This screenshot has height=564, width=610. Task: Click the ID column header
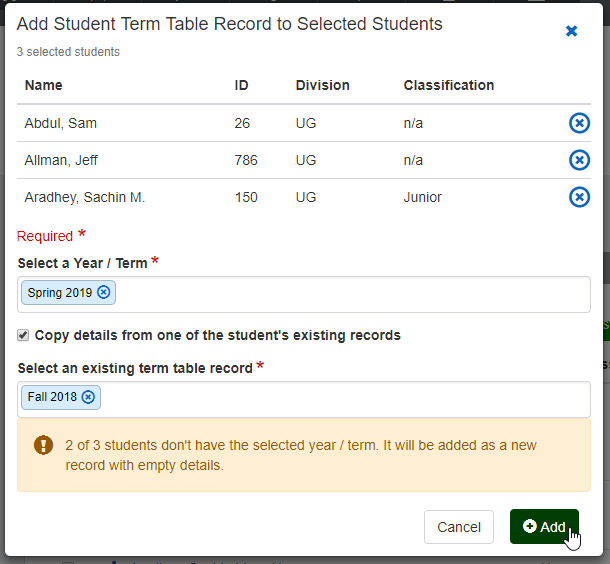[x=242, y=85]
